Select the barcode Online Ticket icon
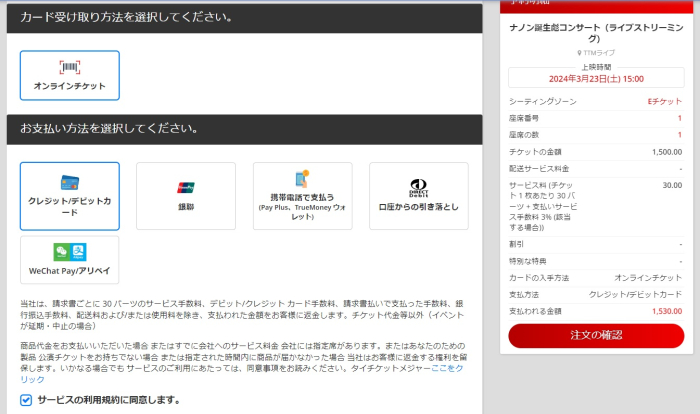Viewport: 700px width, 414px height. tap(70, 67)
